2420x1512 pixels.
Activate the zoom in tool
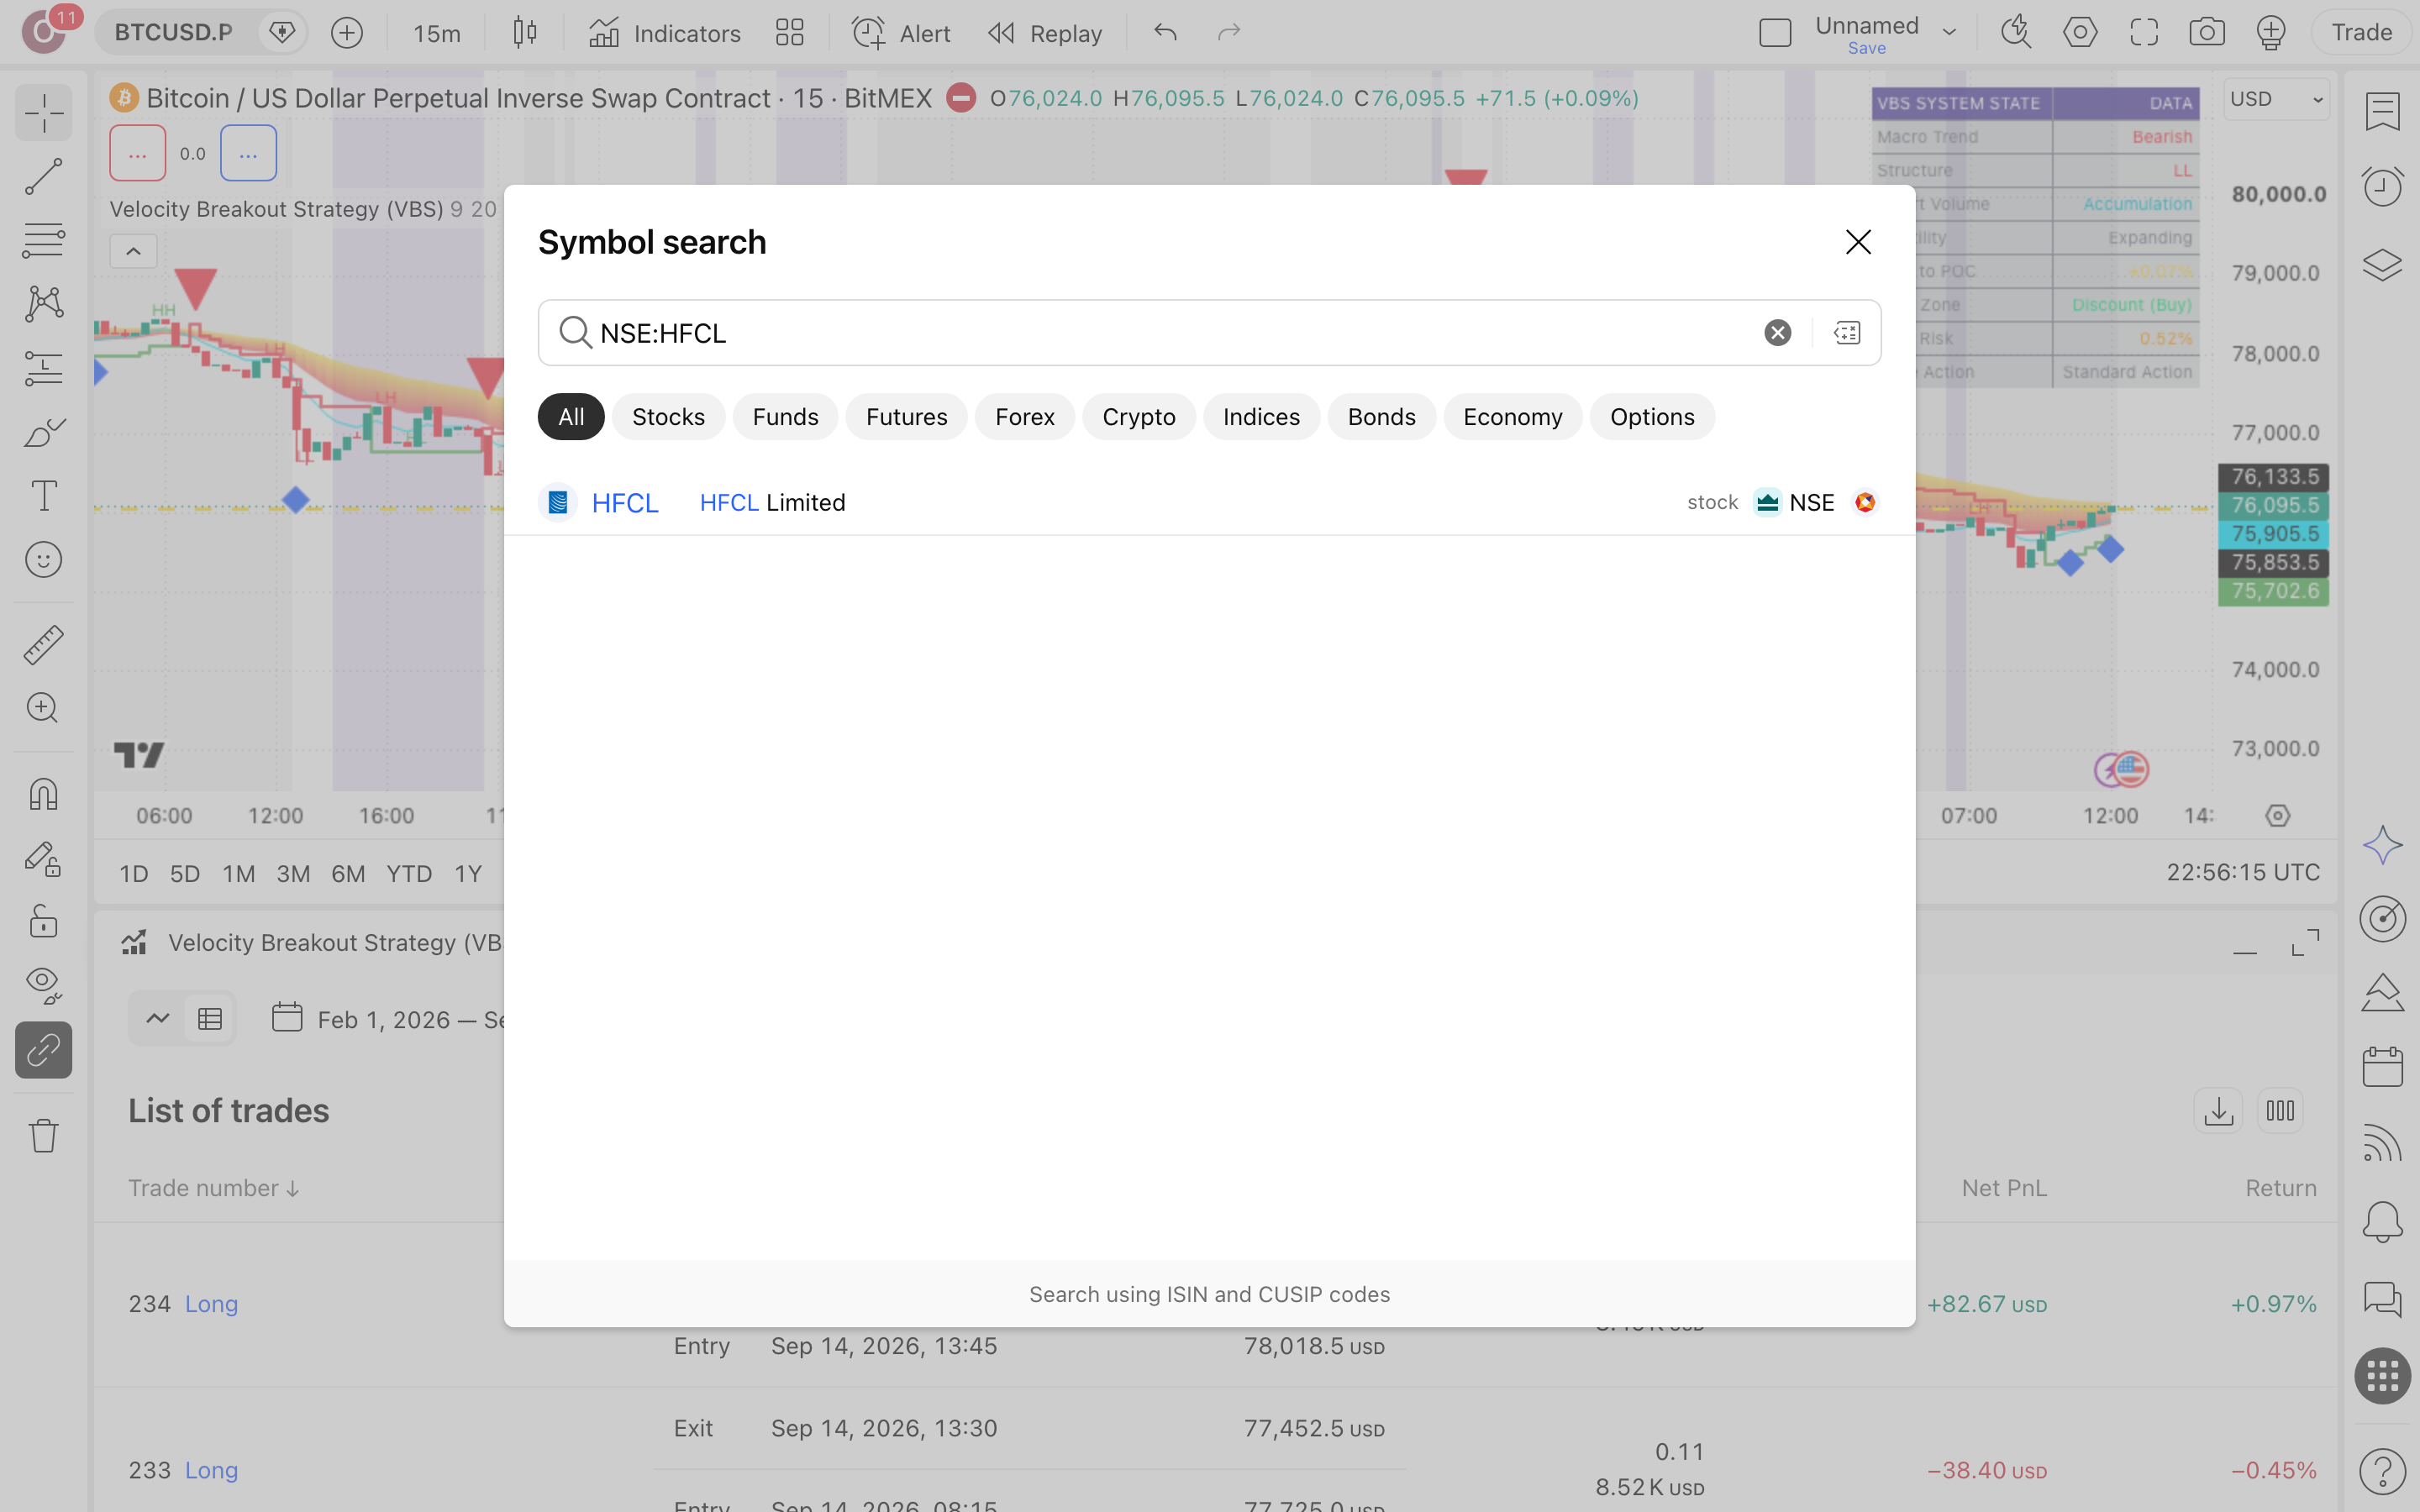pyautogui.click(x=43, y=709)
